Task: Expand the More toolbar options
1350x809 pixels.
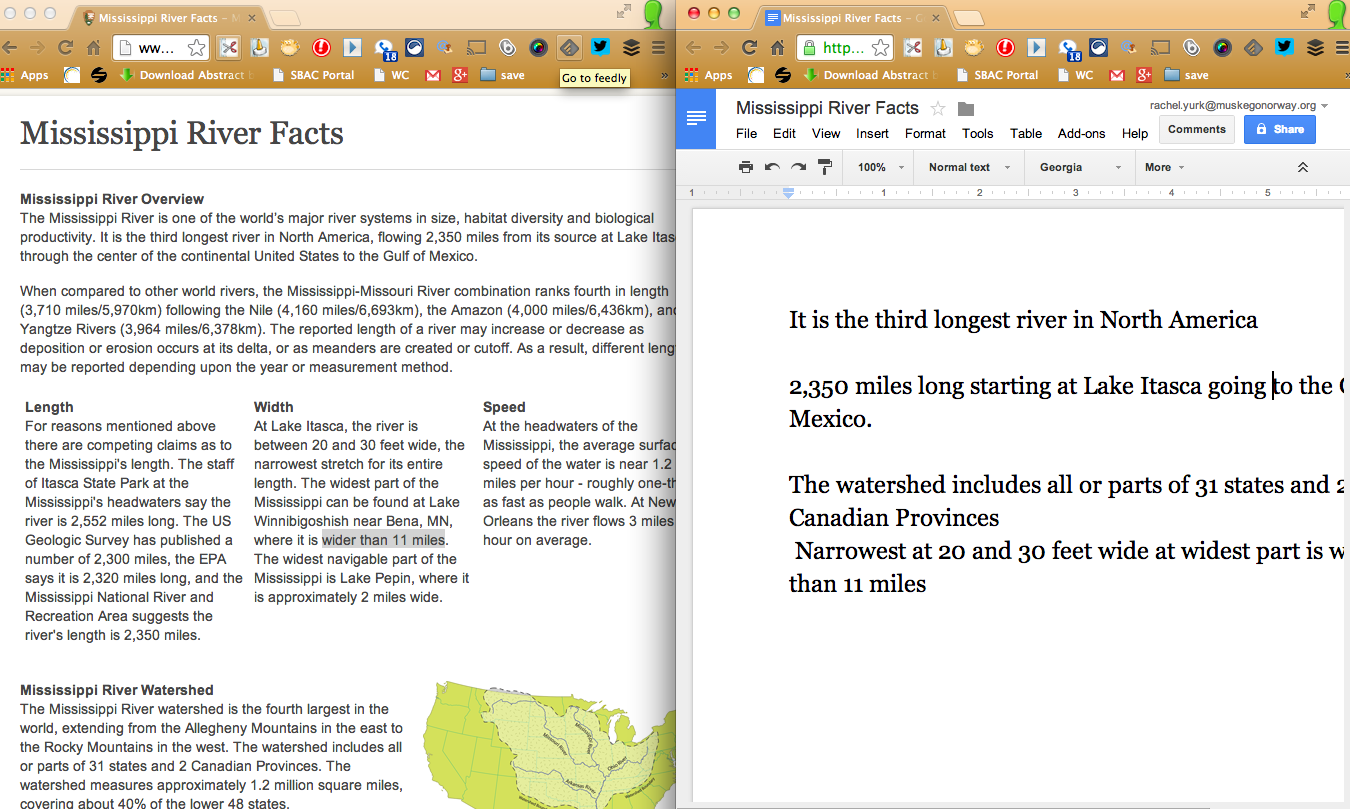Action: 1165,167
